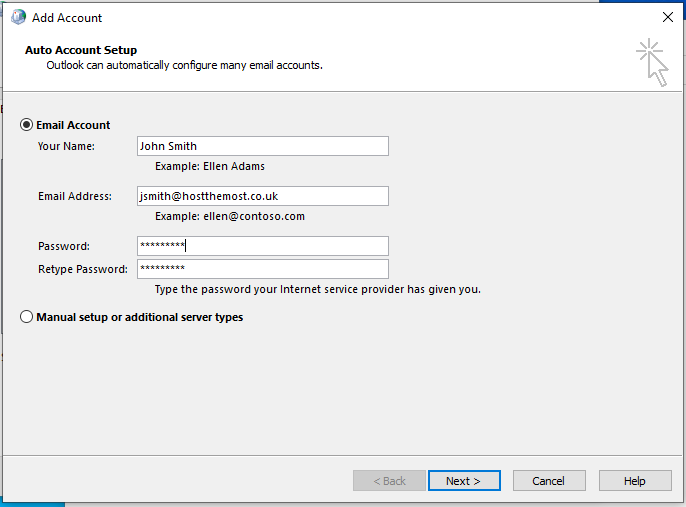Click the greyed-out Back button

point(389,481)
